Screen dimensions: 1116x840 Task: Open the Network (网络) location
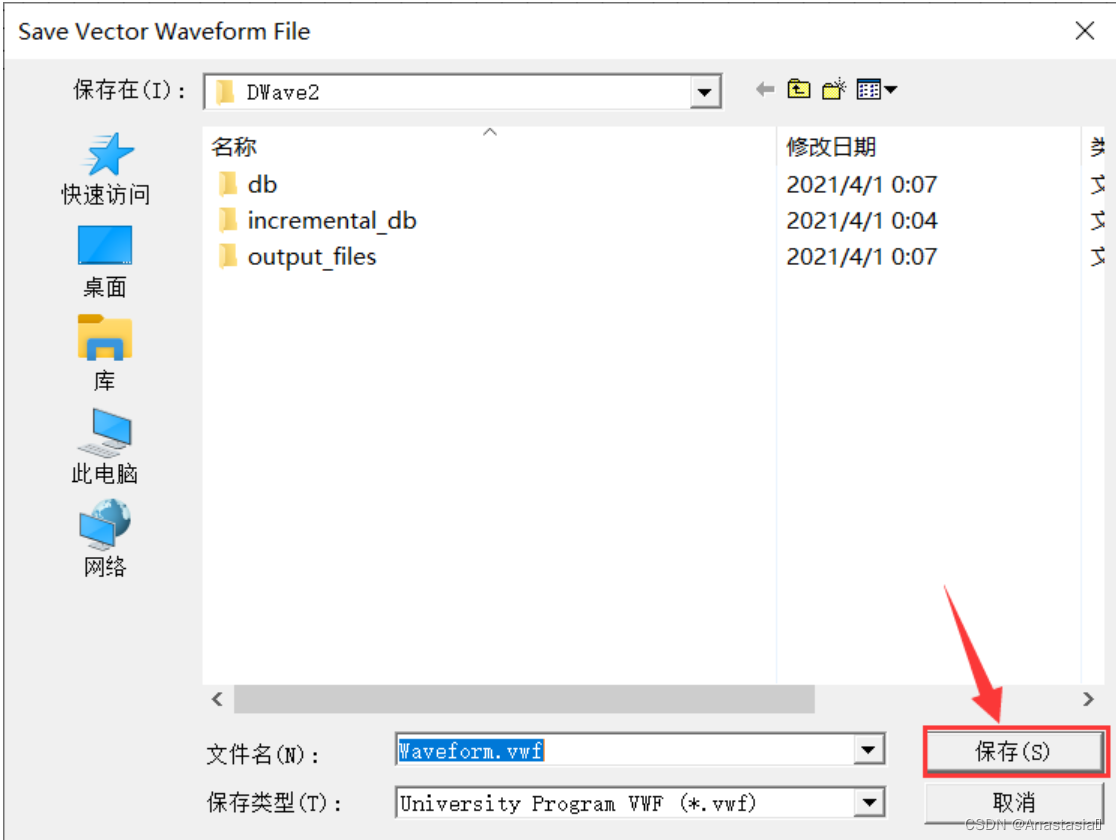pos(105,539)
